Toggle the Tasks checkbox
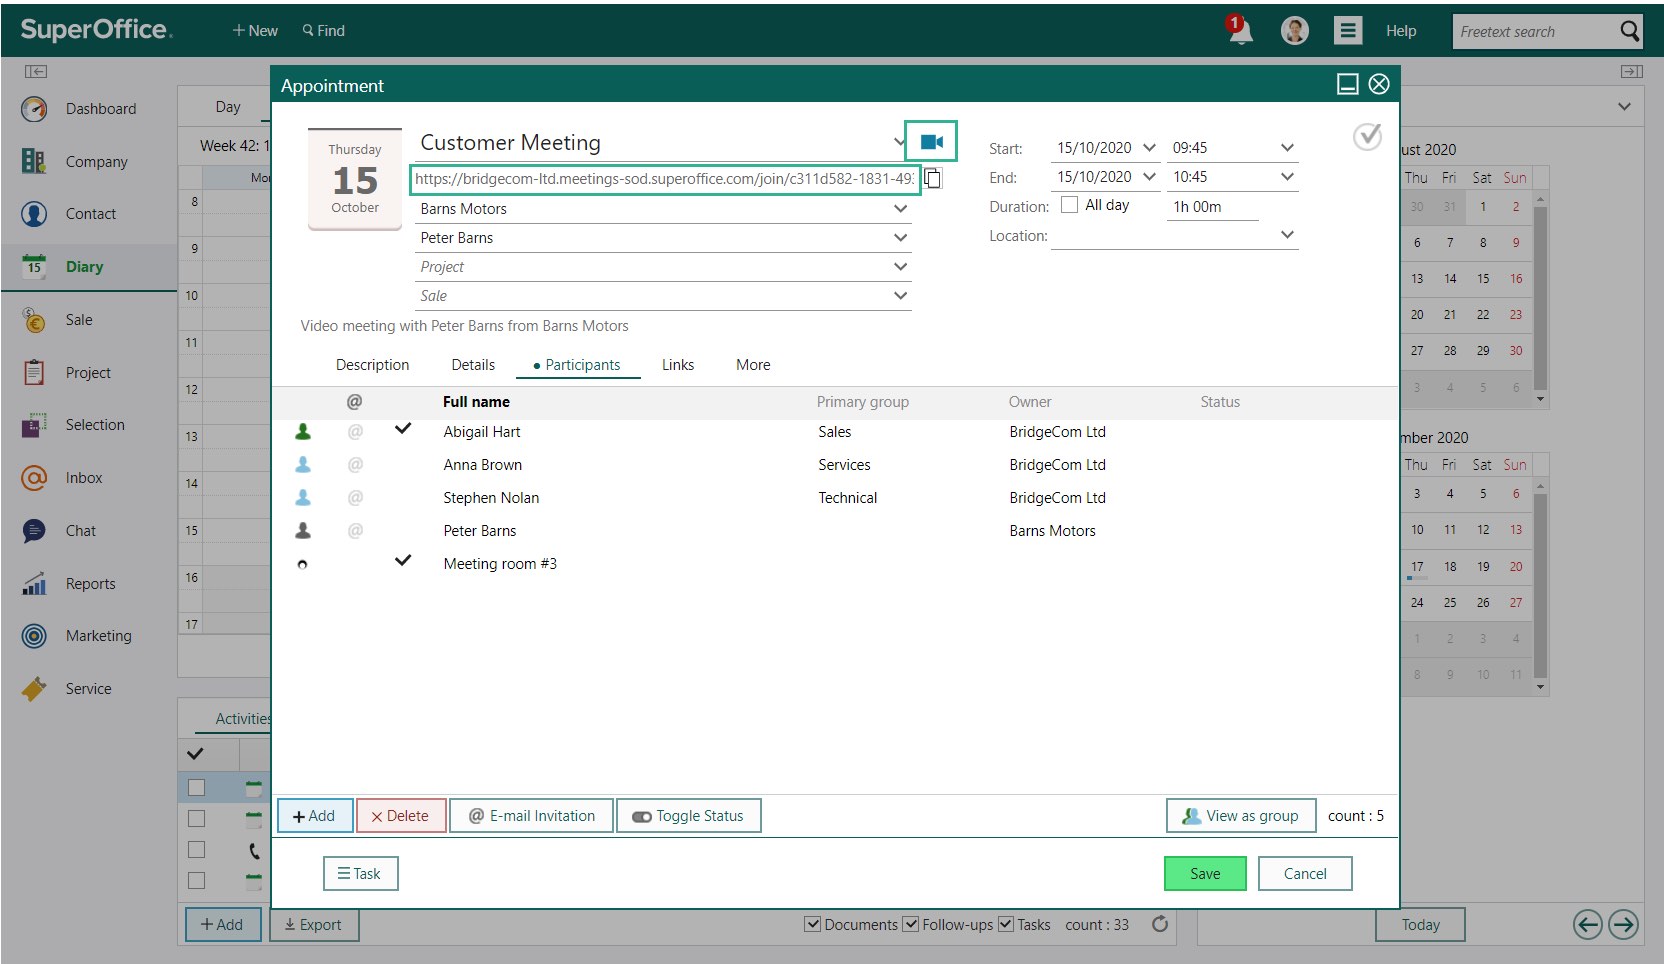 1006,924
